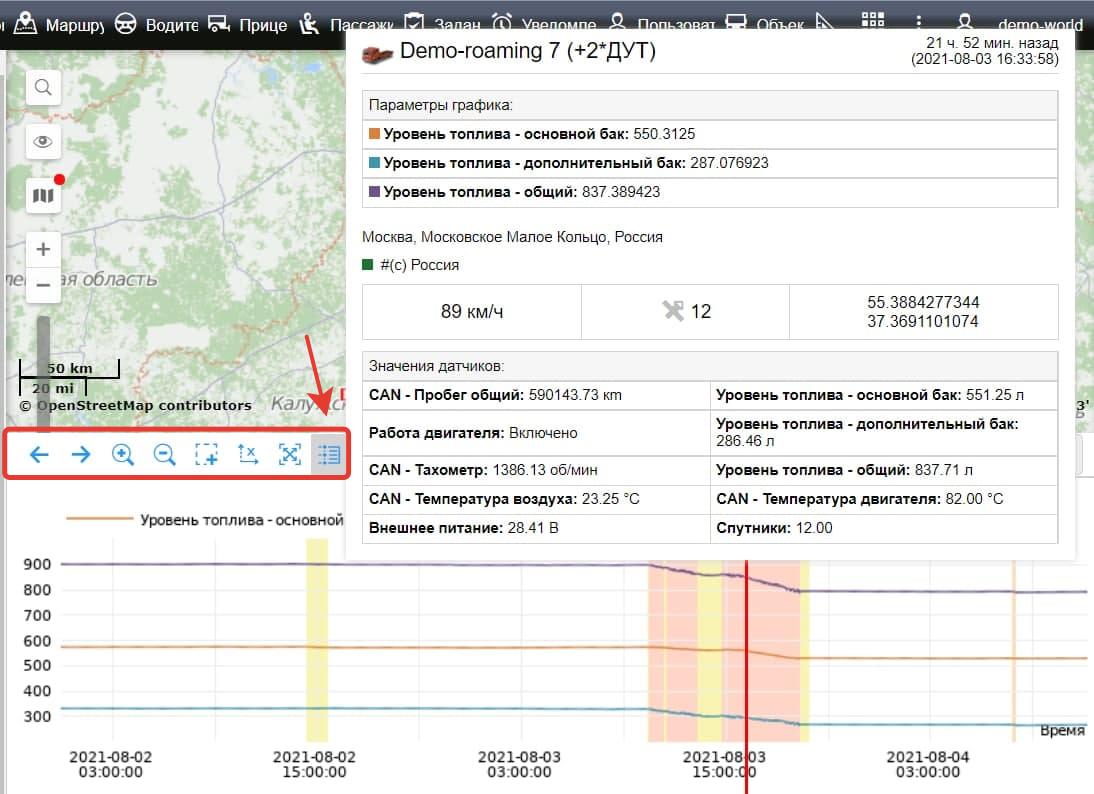The image size is (1094, 794).
Task: Open the Маршруты menu item
Action: [62, 24]
